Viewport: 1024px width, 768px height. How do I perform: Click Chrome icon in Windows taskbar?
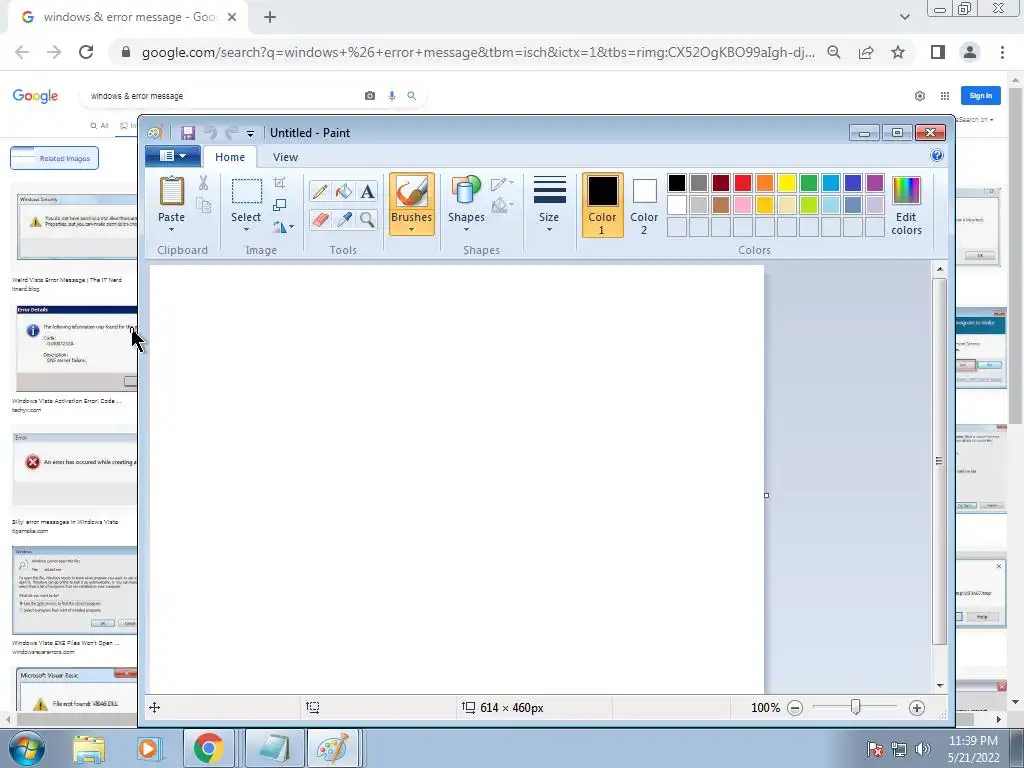click(208, 748)
